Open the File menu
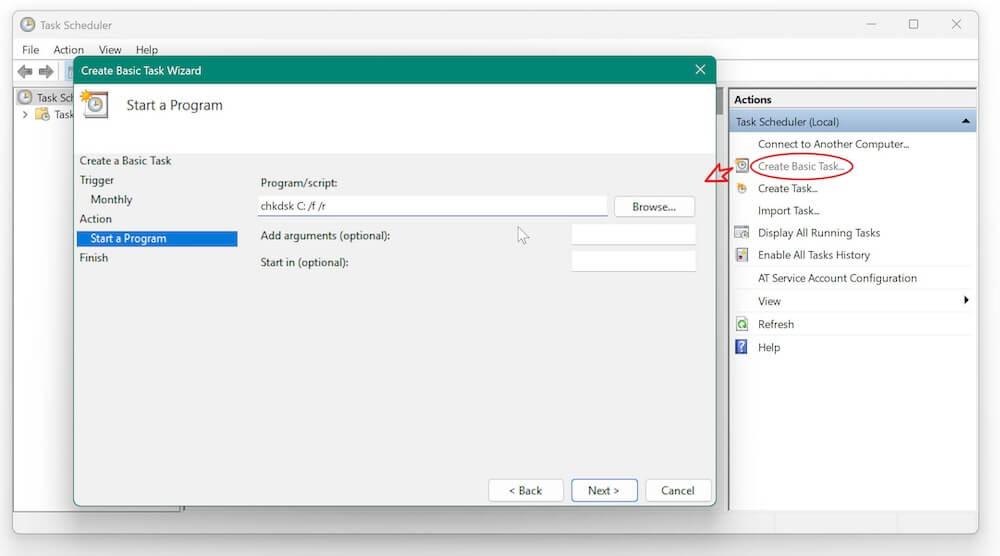1000x556 pixels. [x=31, y=49]
